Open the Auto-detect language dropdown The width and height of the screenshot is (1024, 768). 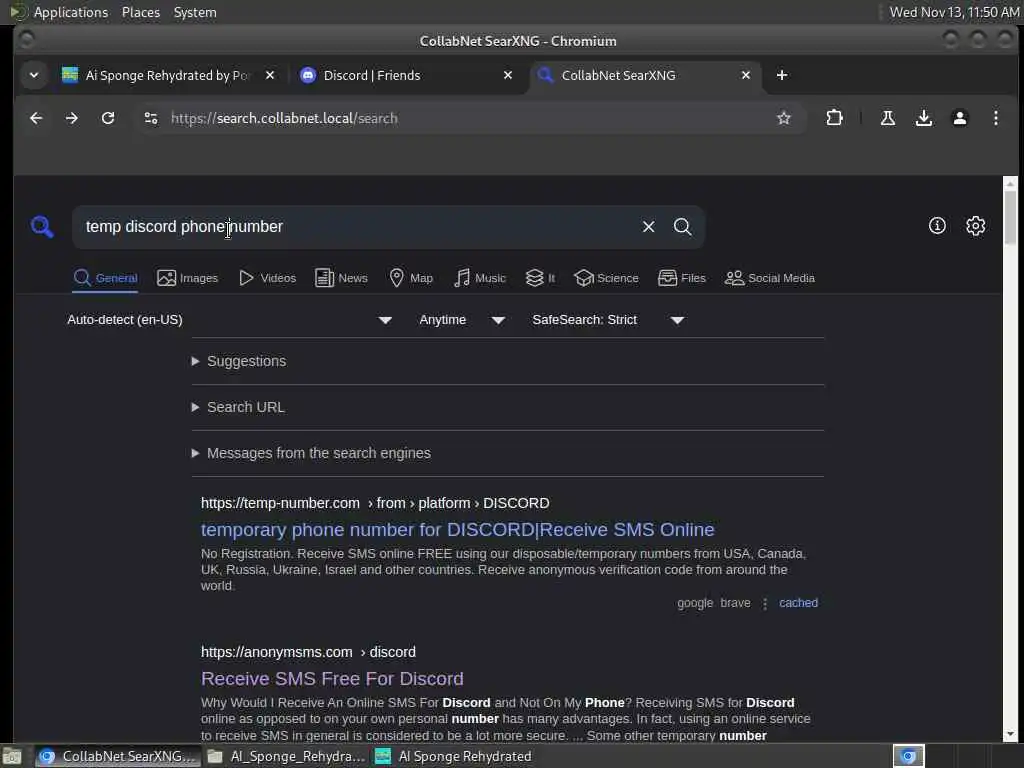point(229,320)
